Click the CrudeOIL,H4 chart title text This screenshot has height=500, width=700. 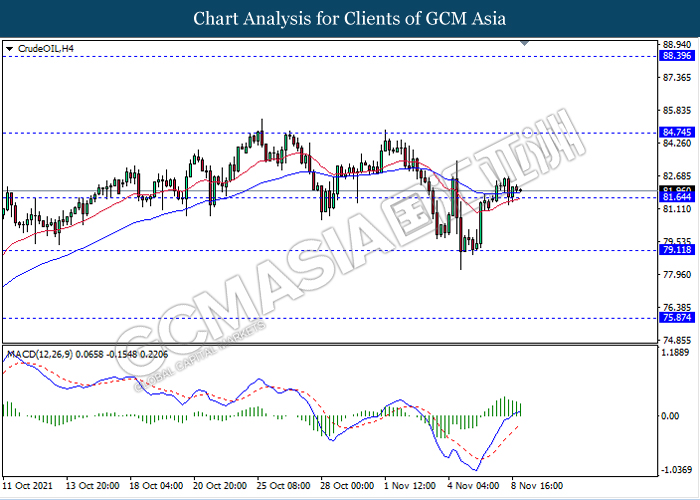point(46,49)
